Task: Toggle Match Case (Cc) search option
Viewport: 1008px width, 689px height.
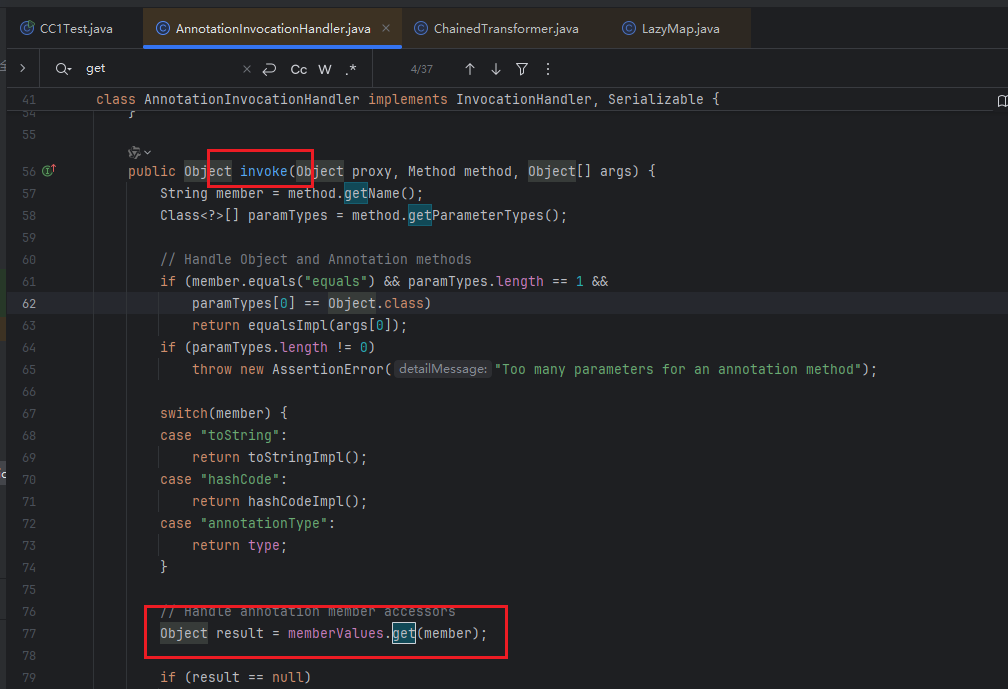Action: 299,69
